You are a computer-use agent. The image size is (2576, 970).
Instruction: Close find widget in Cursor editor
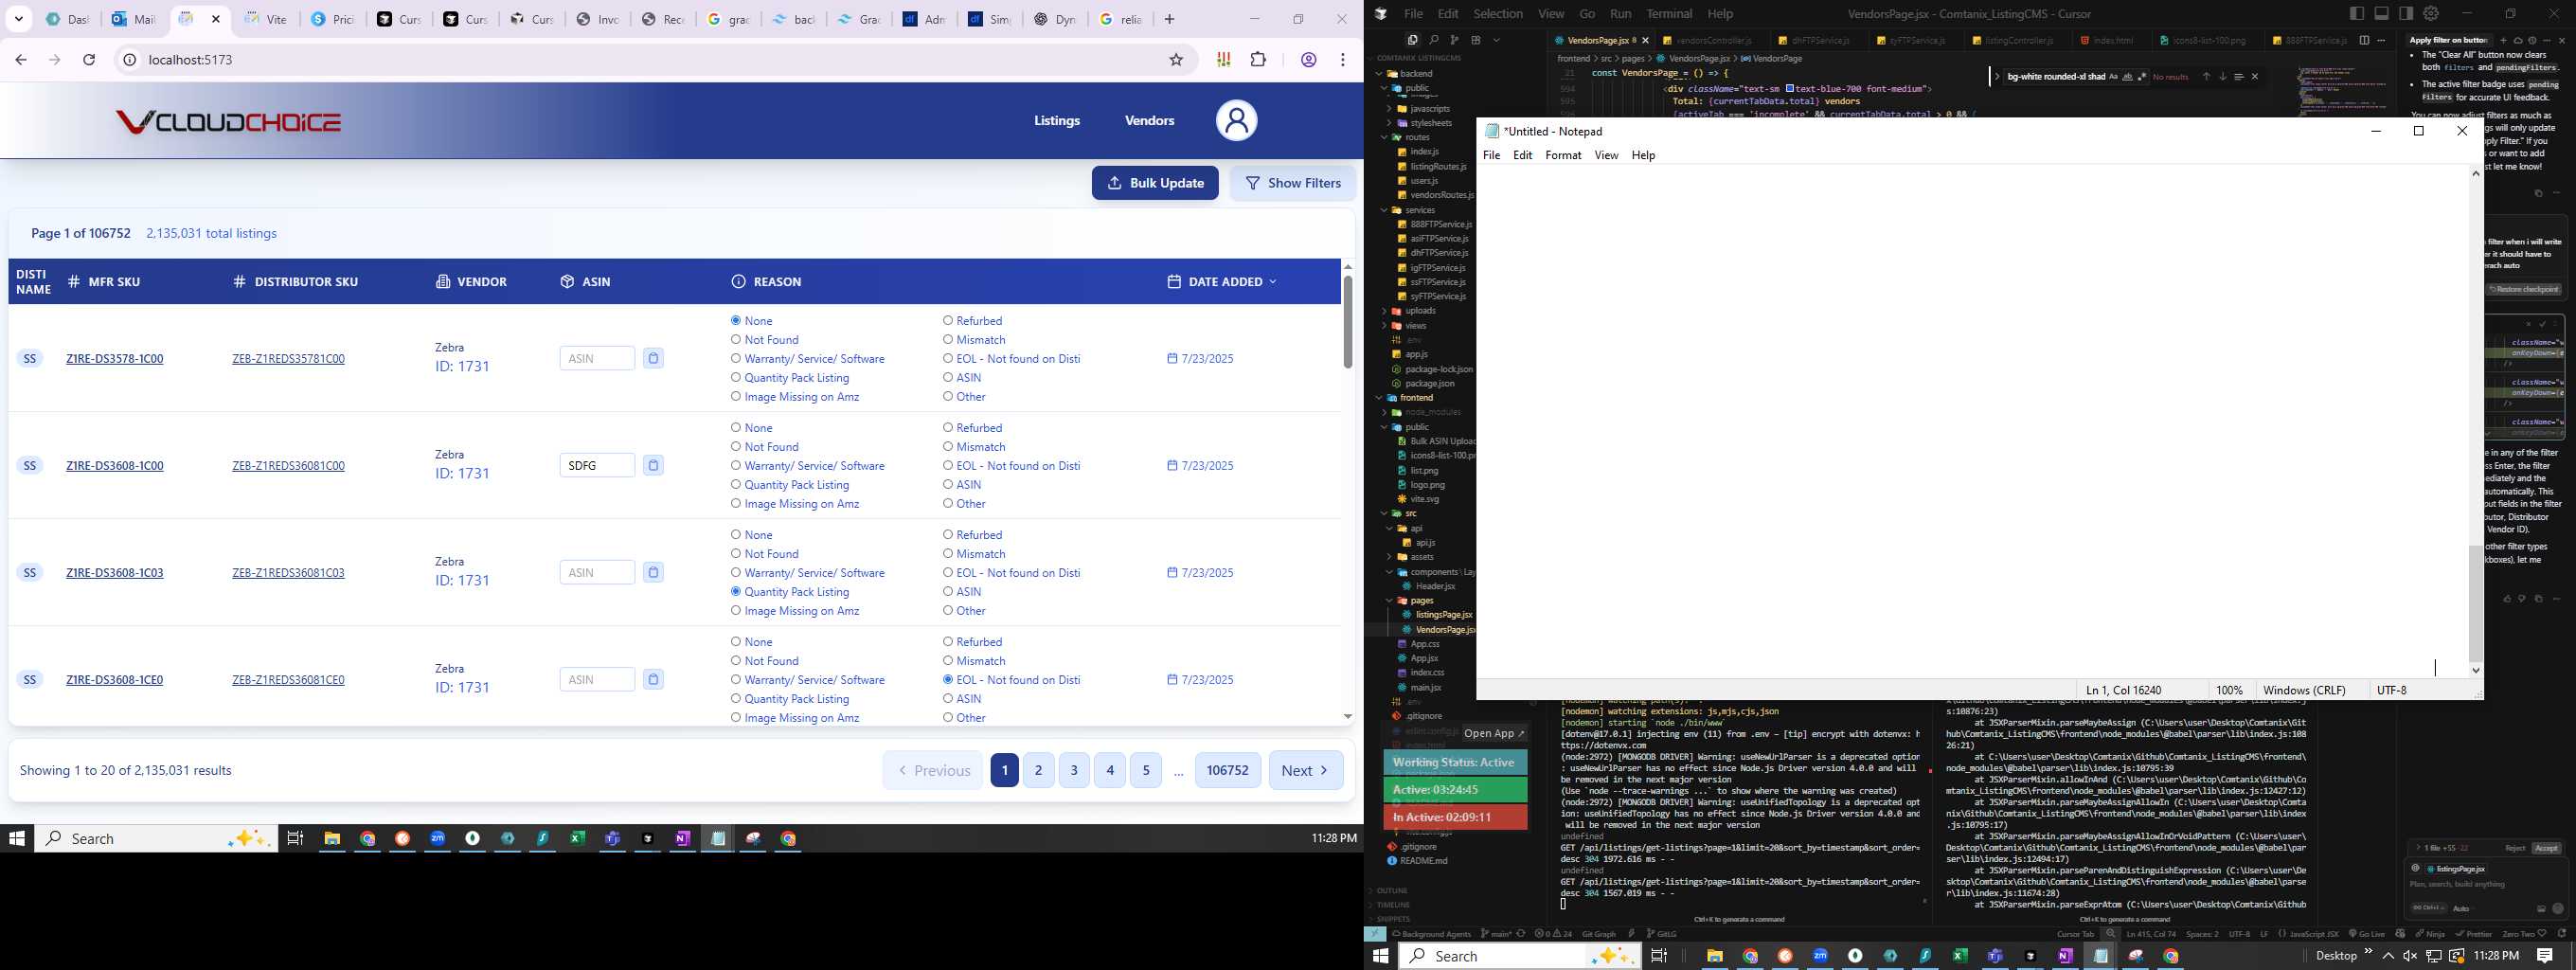[x=2254, y=77]
